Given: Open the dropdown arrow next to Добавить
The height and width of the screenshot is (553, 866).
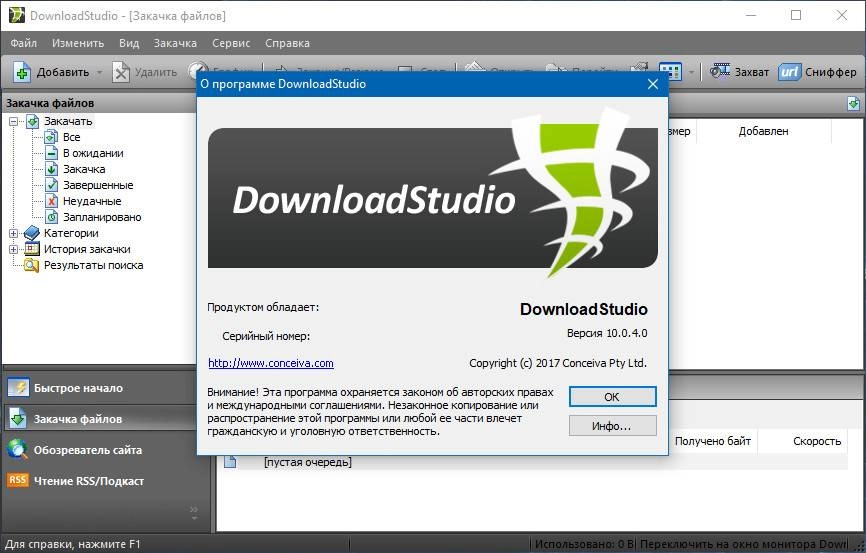Looking at the screenshot, I should [x=99, y=72].
